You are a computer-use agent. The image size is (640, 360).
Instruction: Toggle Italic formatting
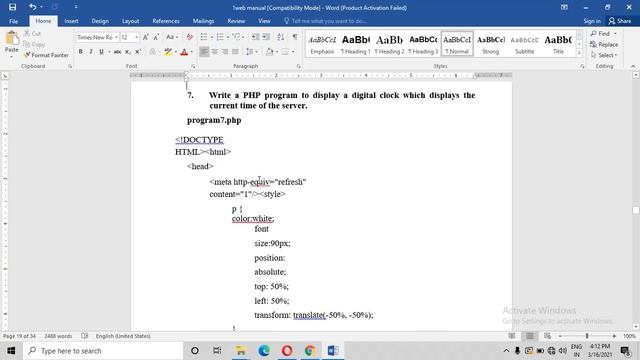91,52
